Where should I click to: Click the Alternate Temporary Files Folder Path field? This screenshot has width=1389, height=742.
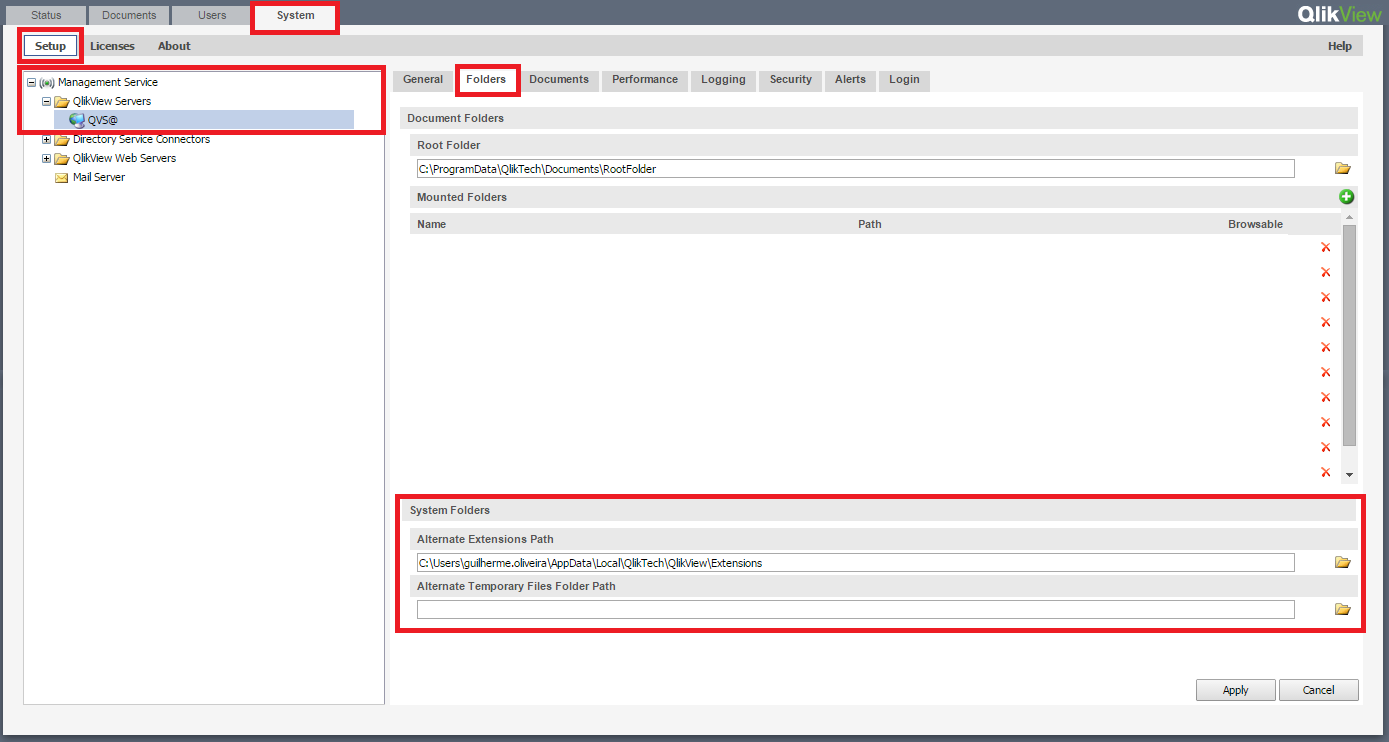pos(855,610)
